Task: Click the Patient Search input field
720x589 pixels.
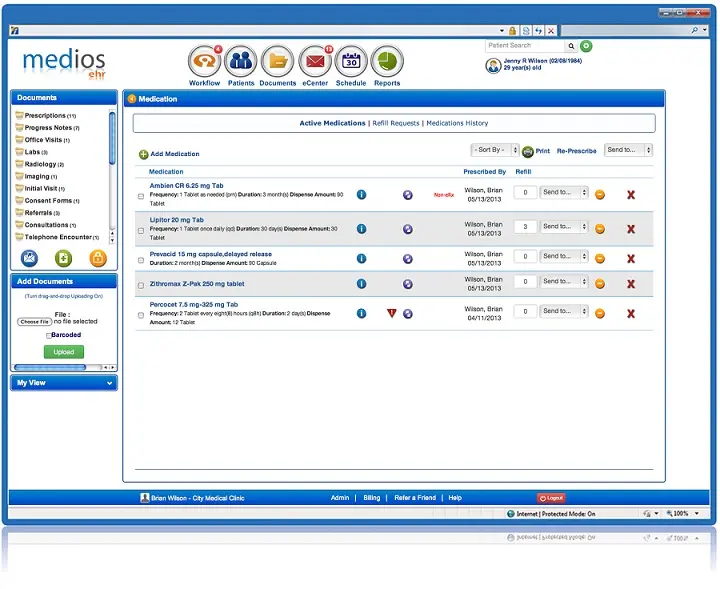Action: click(x=525, y=46)
